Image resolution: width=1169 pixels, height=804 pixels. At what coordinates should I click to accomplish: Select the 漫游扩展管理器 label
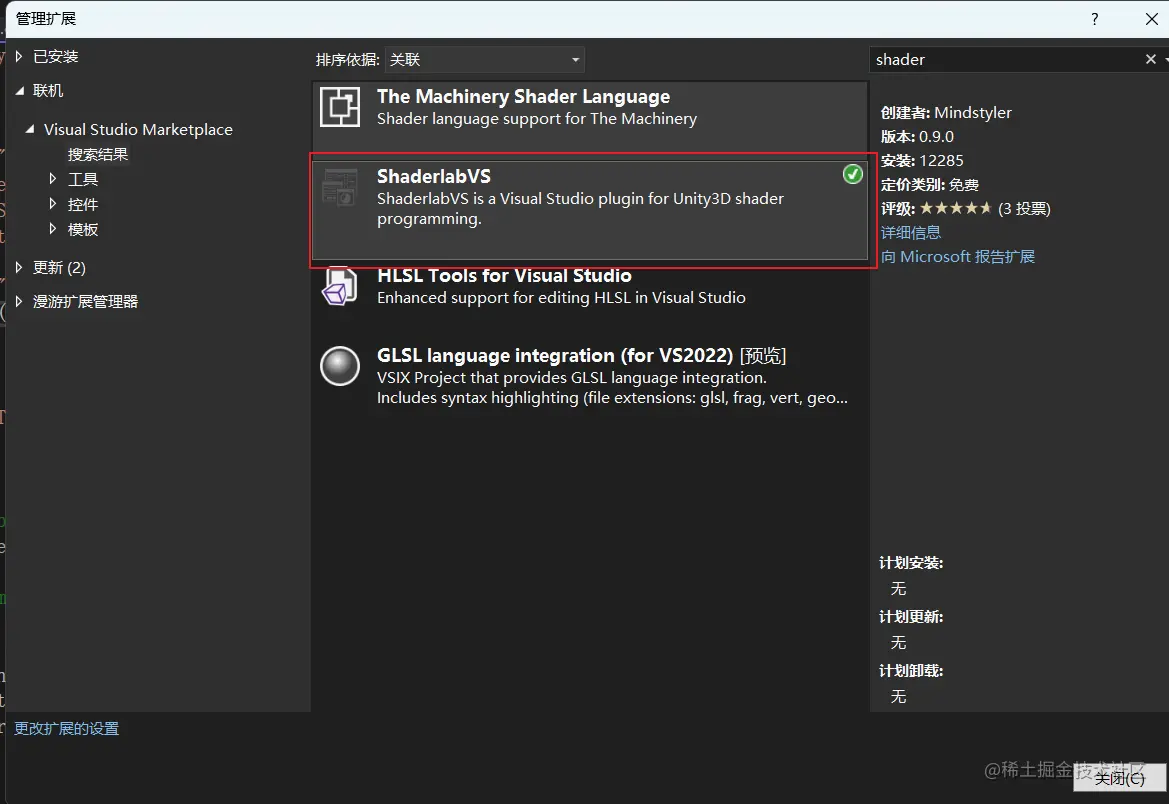[x=86, y=302]
